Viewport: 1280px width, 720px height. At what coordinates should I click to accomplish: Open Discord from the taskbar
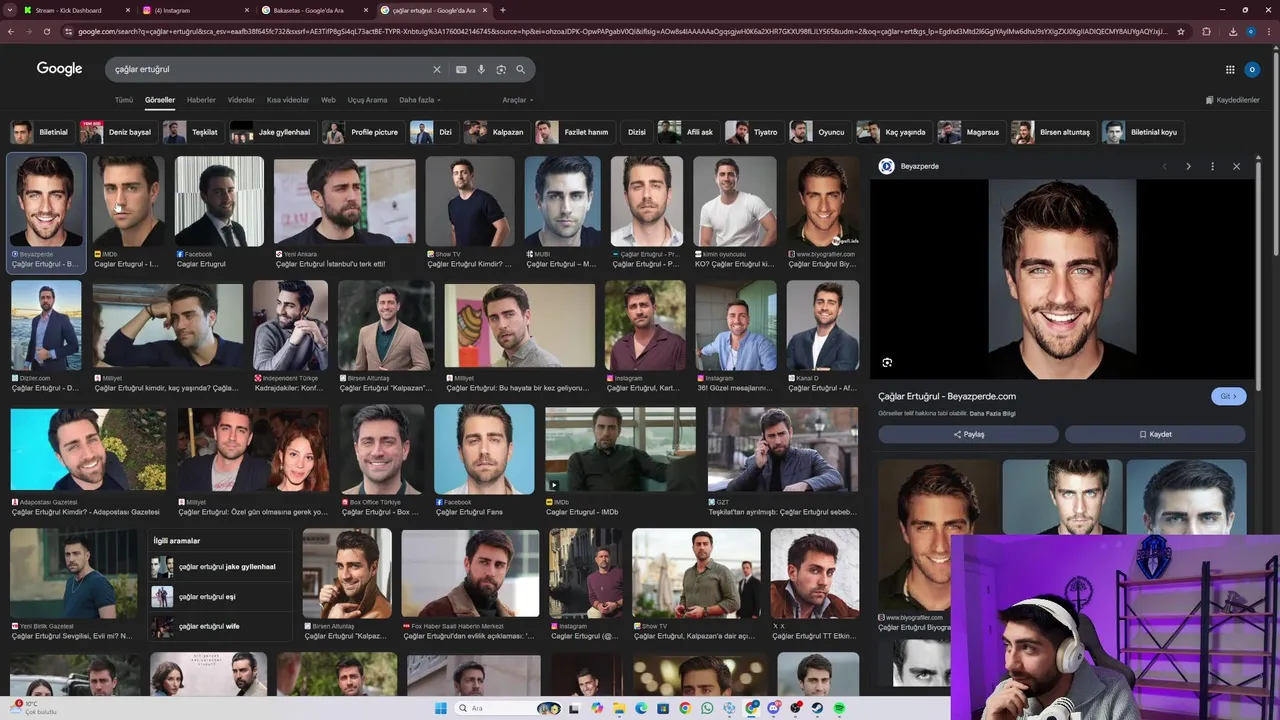point(773,708)
